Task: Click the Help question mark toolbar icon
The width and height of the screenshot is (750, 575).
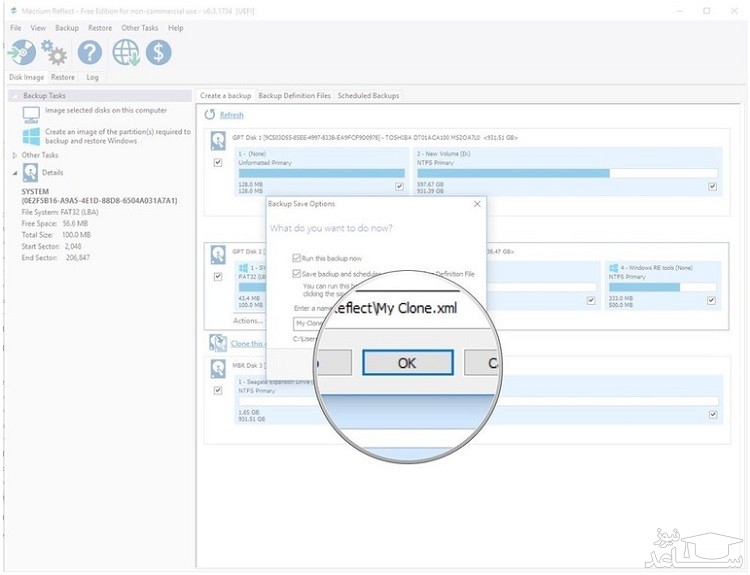Action: 90,52
